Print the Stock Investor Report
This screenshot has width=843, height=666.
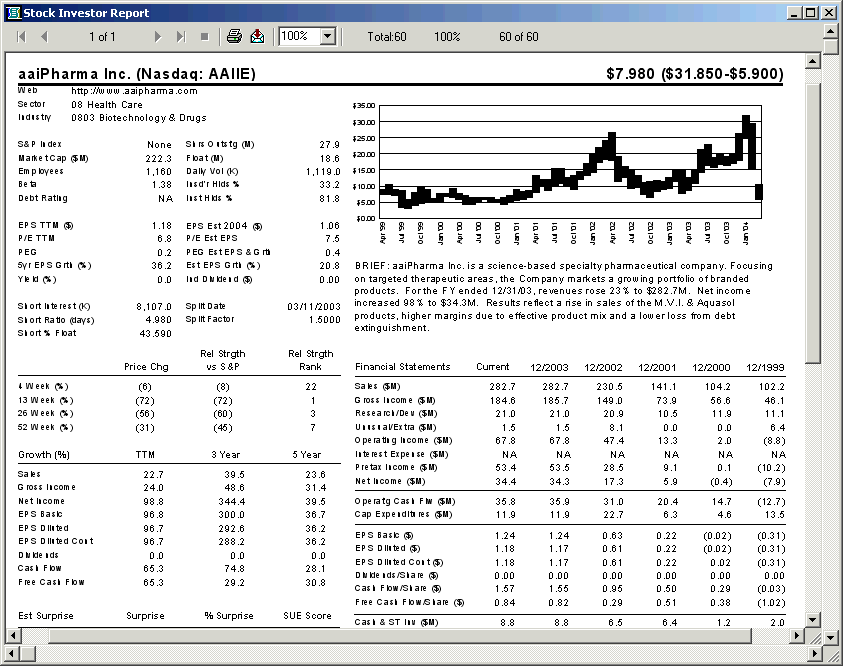coord(232,35)
